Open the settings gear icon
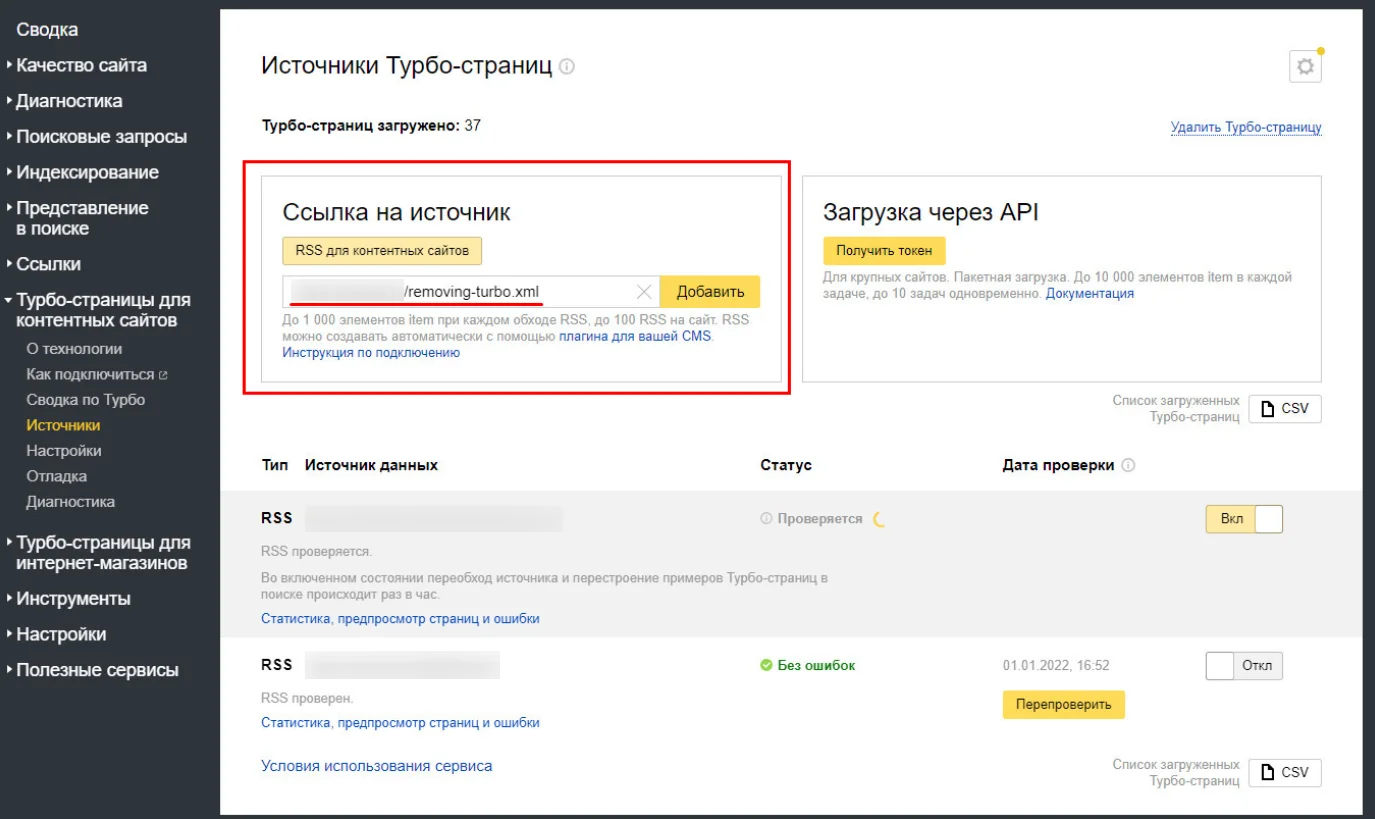 pyautogui.click(x=1305, y=67)
